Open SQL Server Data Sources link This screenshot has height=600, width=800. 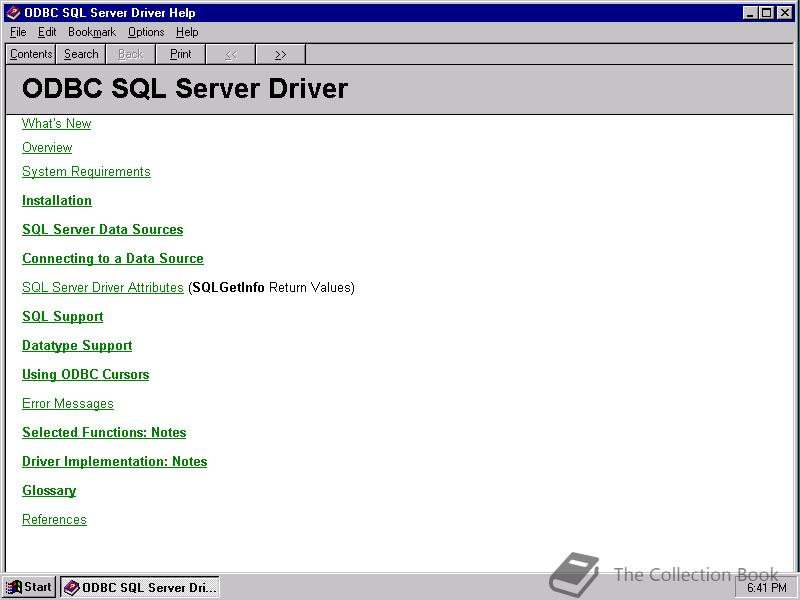click(x=103, y=230)
